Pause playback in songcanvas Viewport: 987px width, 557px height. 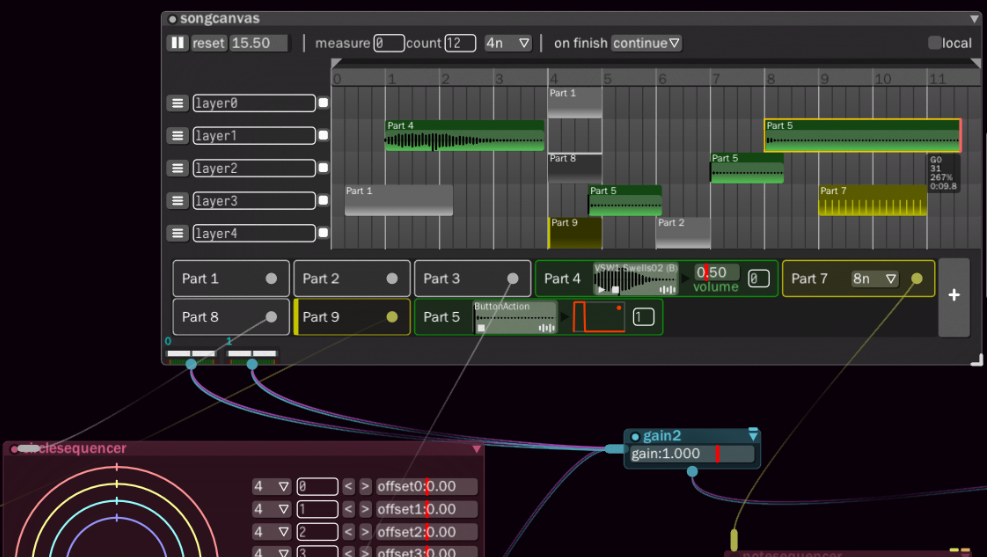point(178,43)
